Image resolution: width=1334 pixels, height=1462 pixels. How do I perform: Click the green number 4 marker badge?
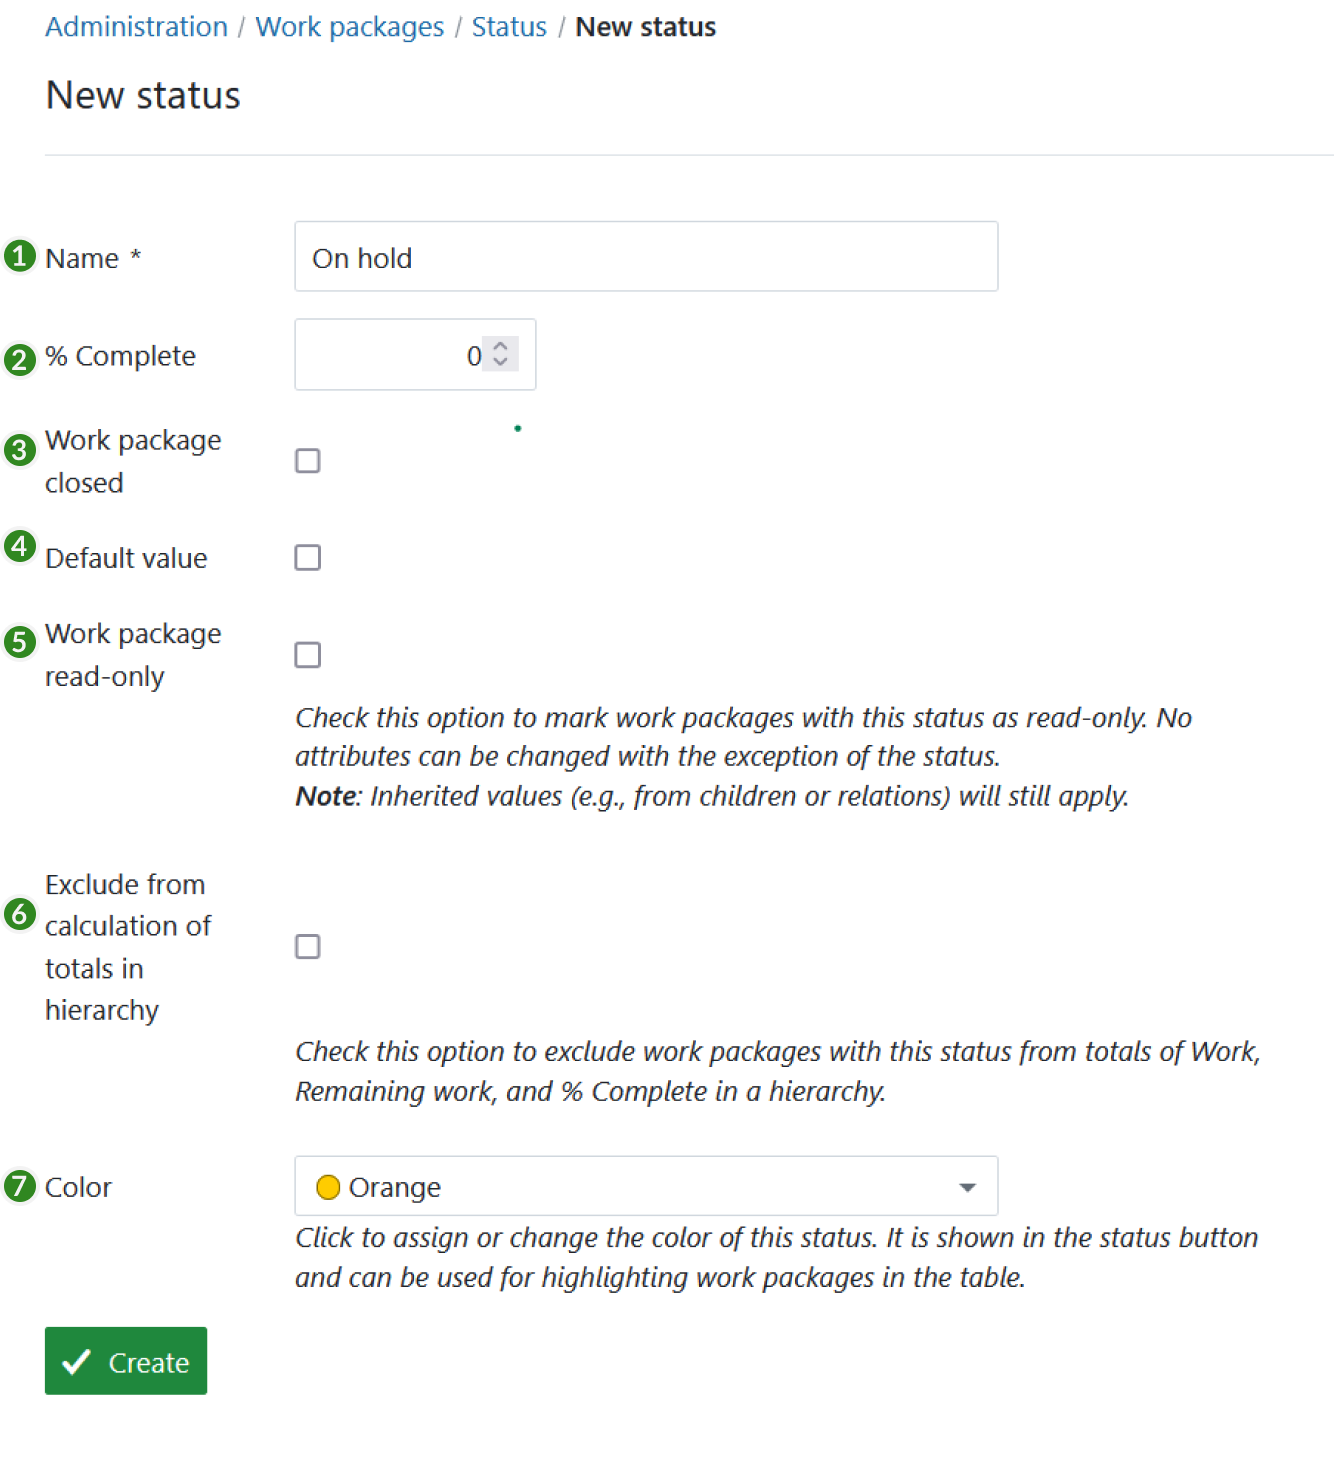tap(19, 546)
